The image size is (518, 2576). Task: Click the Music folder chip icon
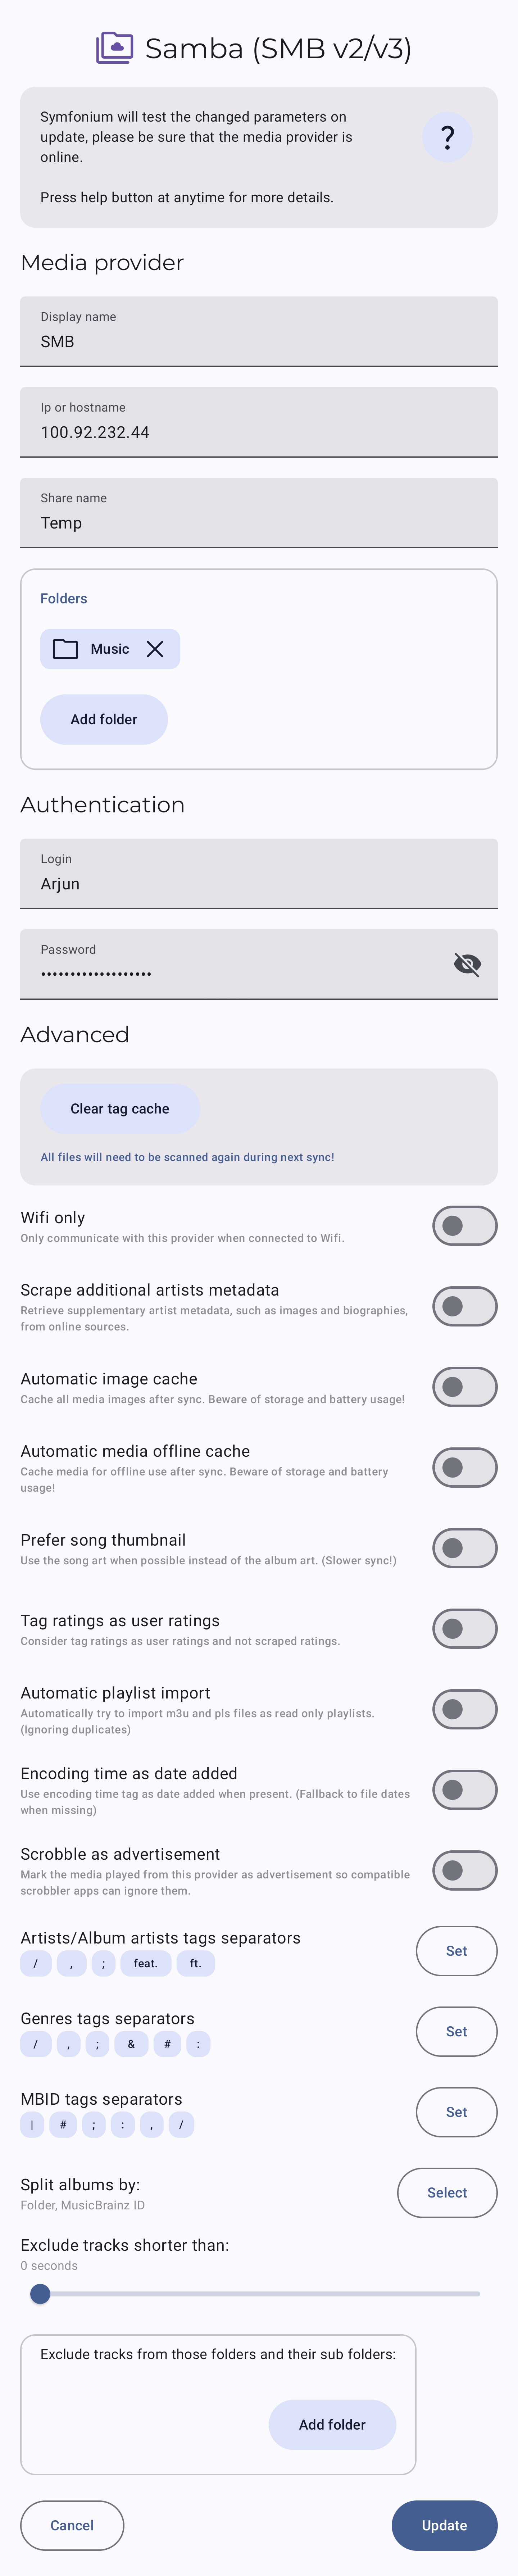65,649
